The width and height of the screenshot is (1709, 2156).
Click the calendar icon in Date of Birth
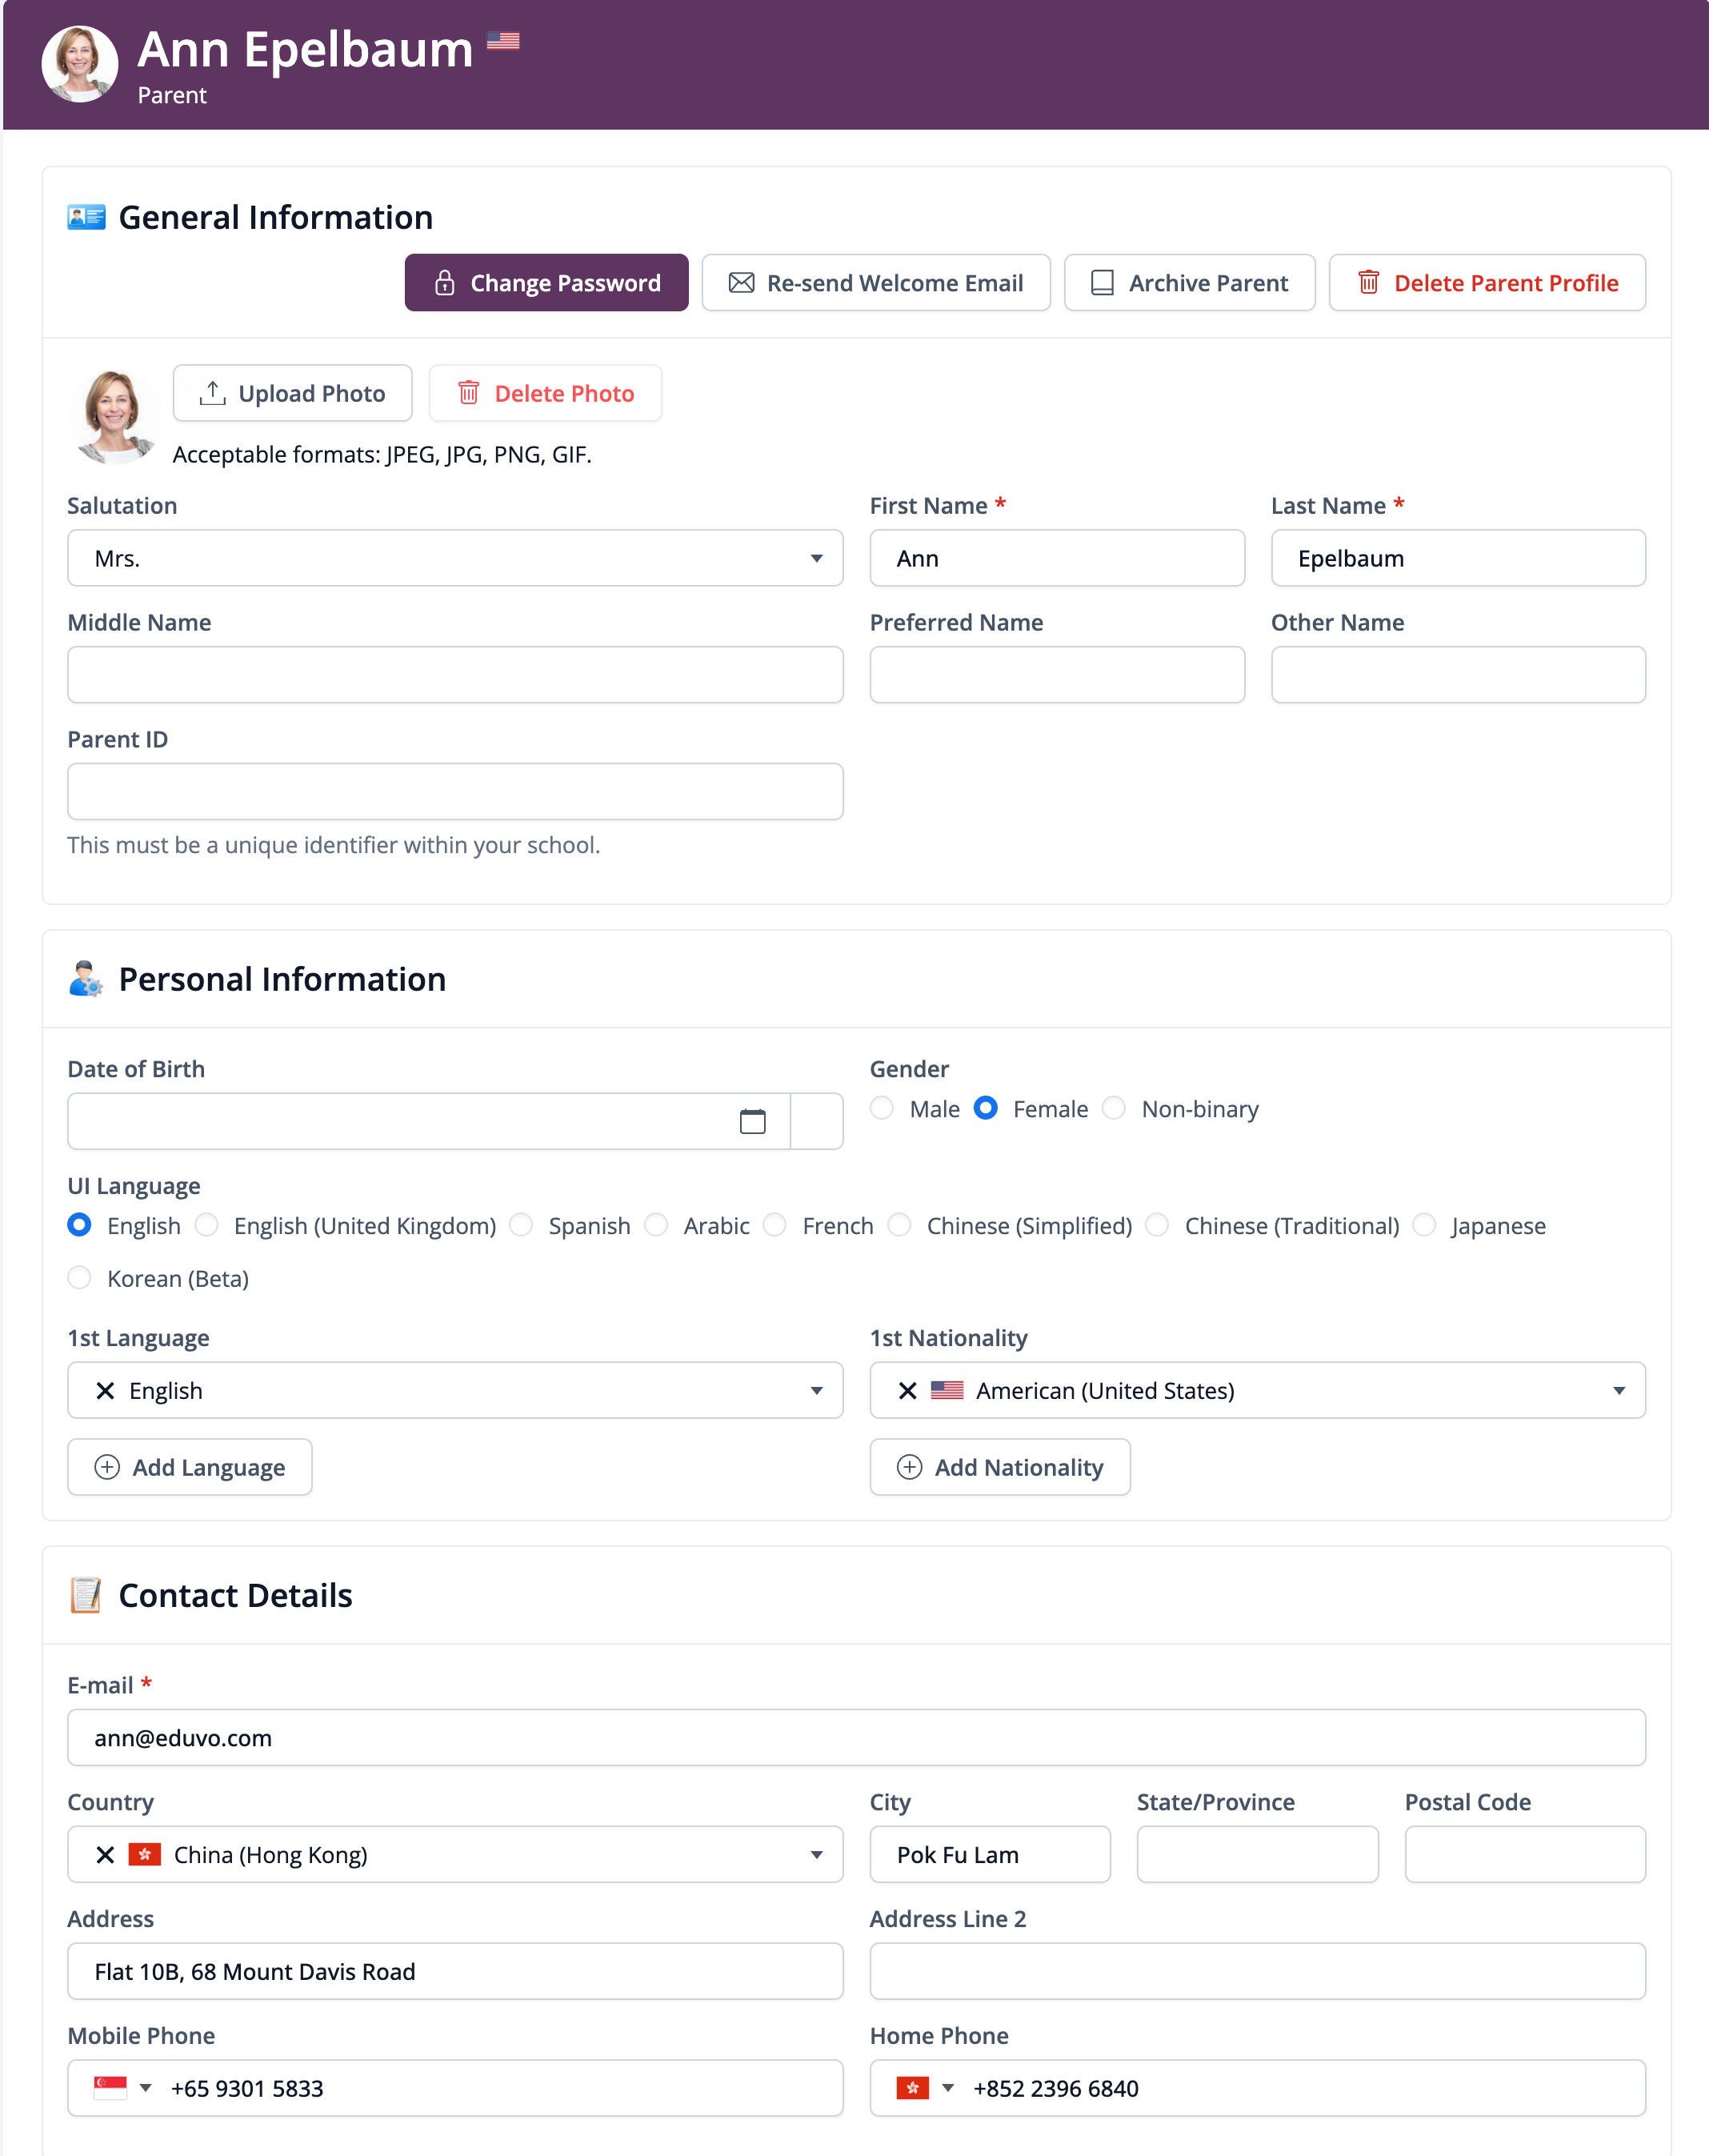pos(752,1121)
